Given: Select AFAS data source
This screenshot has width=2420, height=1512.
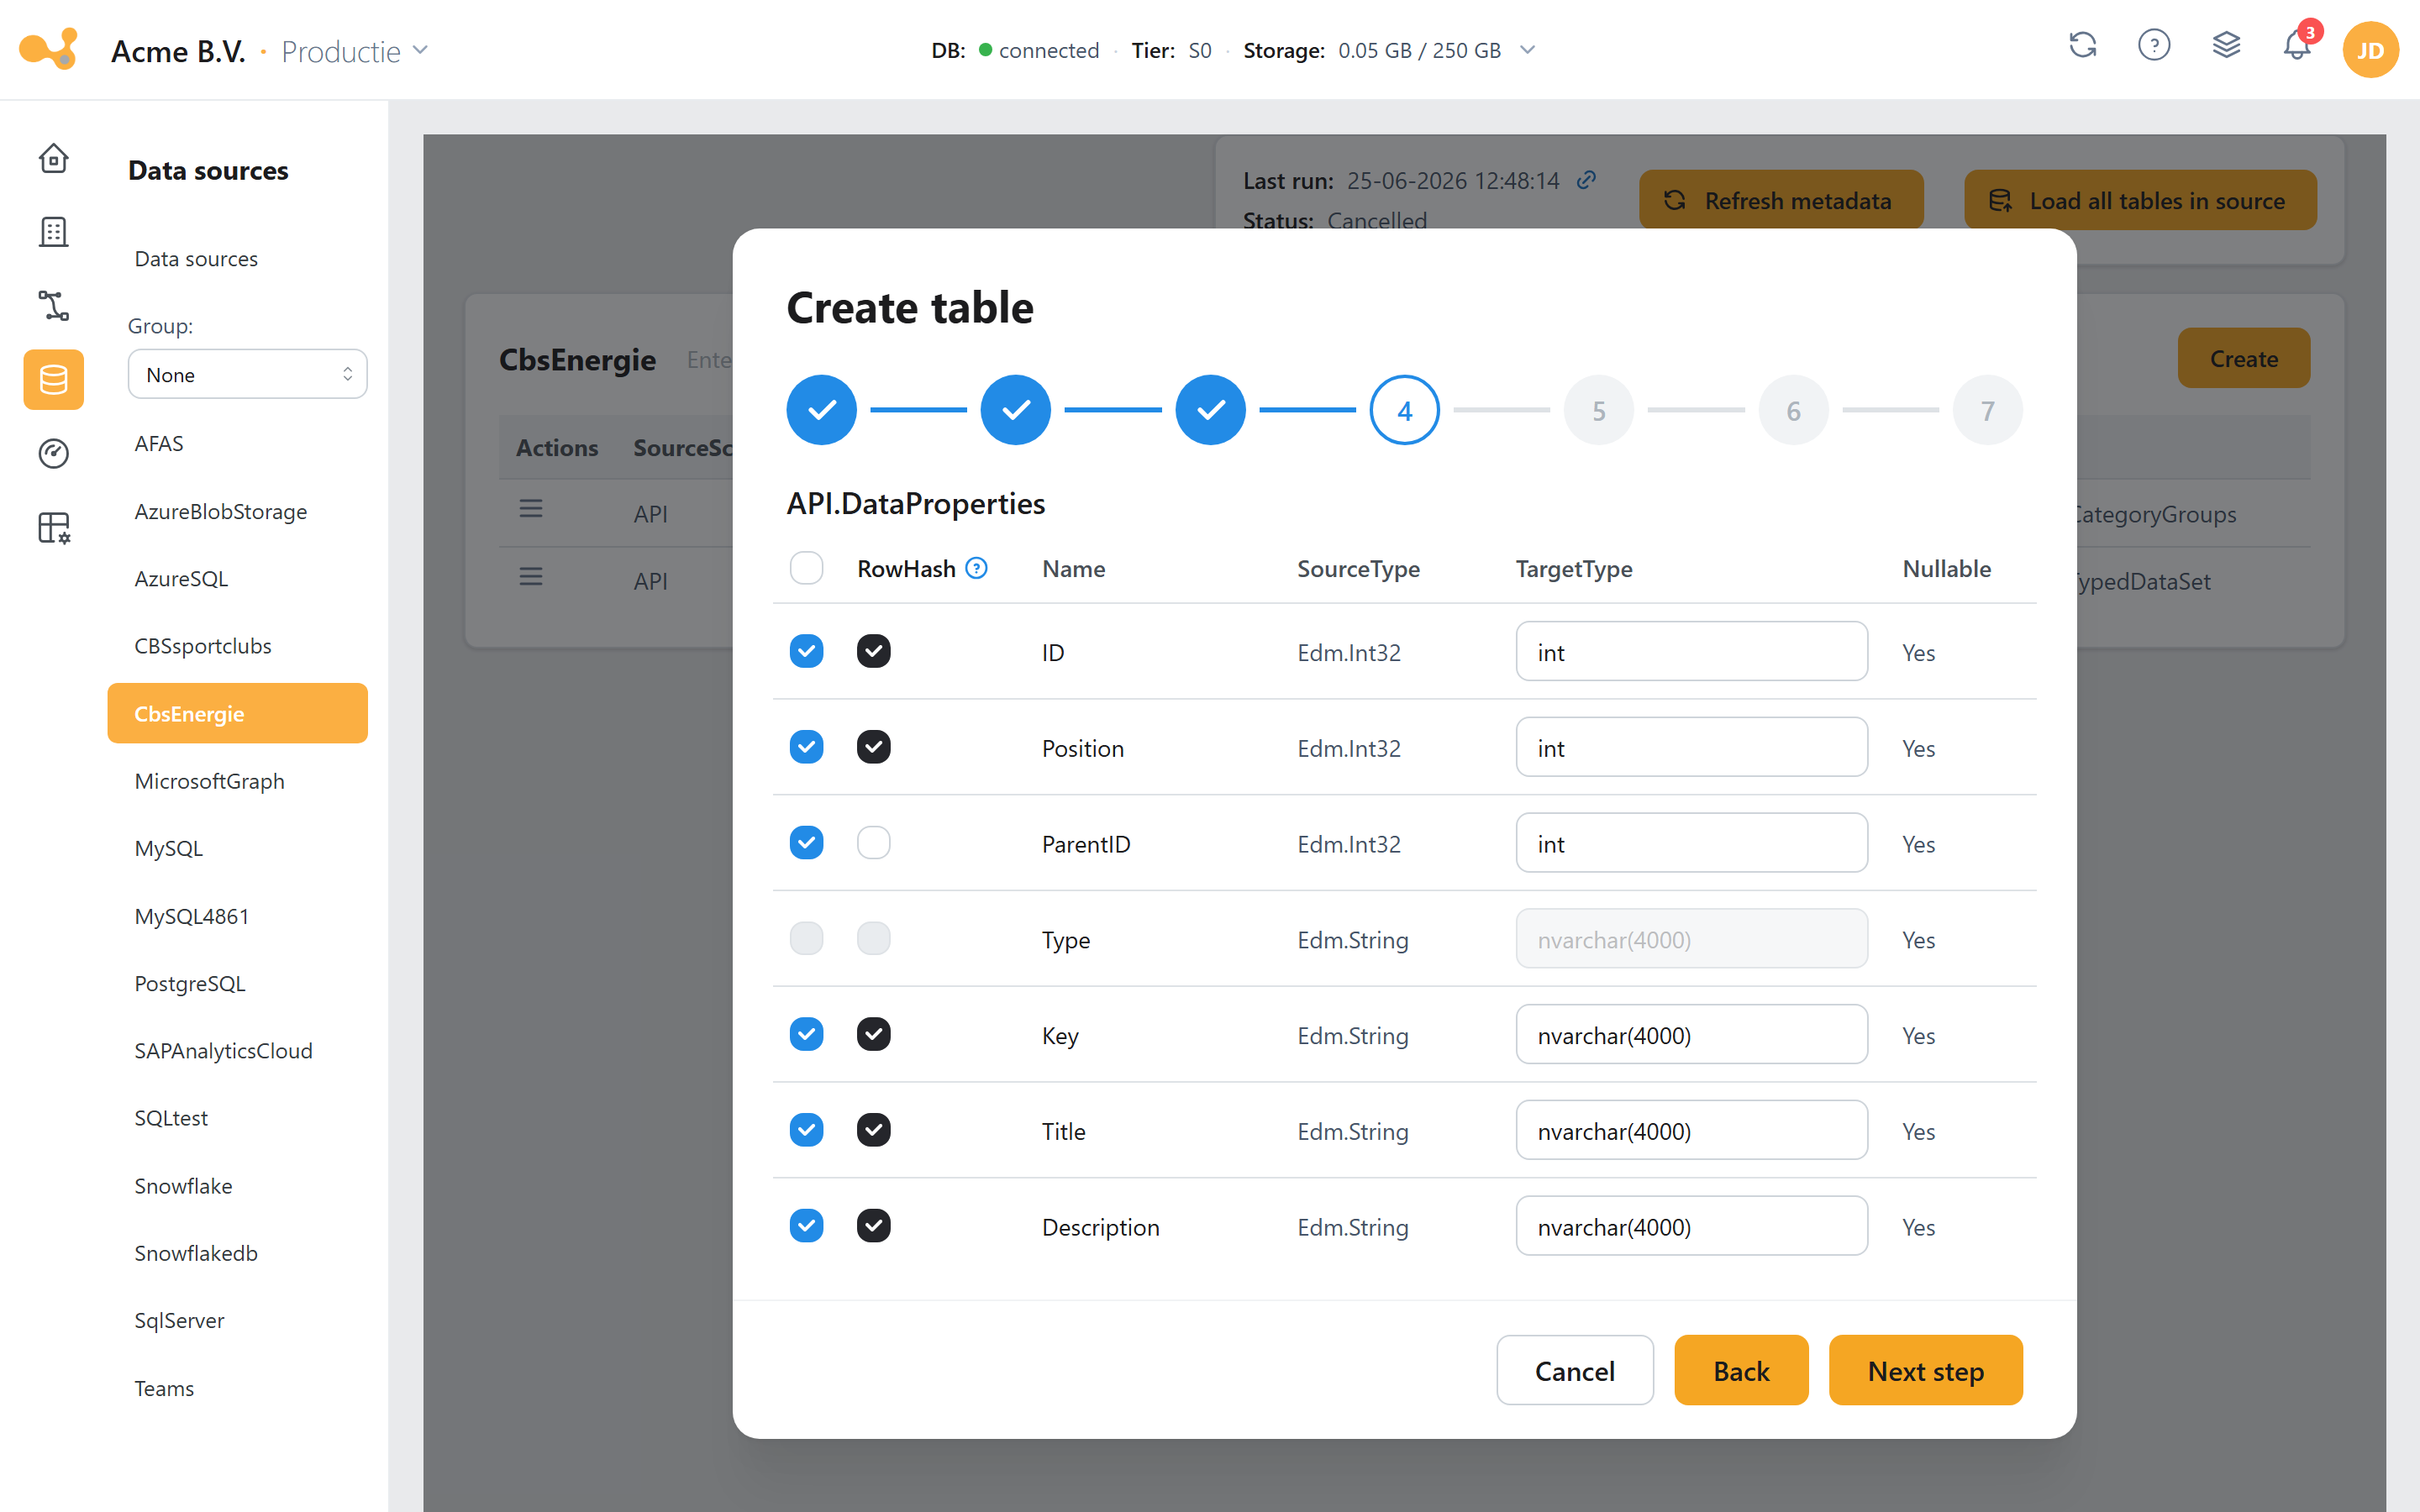Looking at the screenshot, I should tap(159, 443).
